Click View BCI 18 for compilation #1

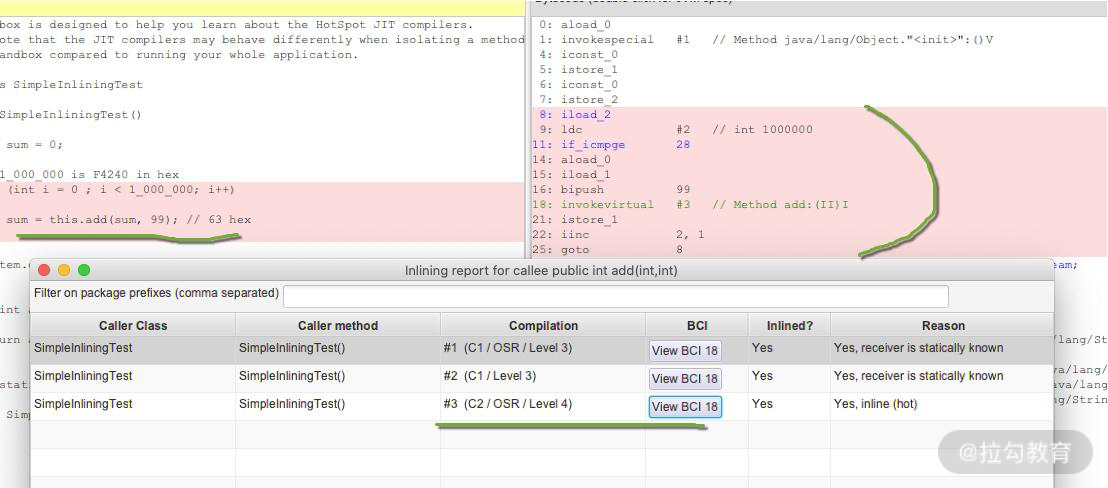[x=684, y=350]
